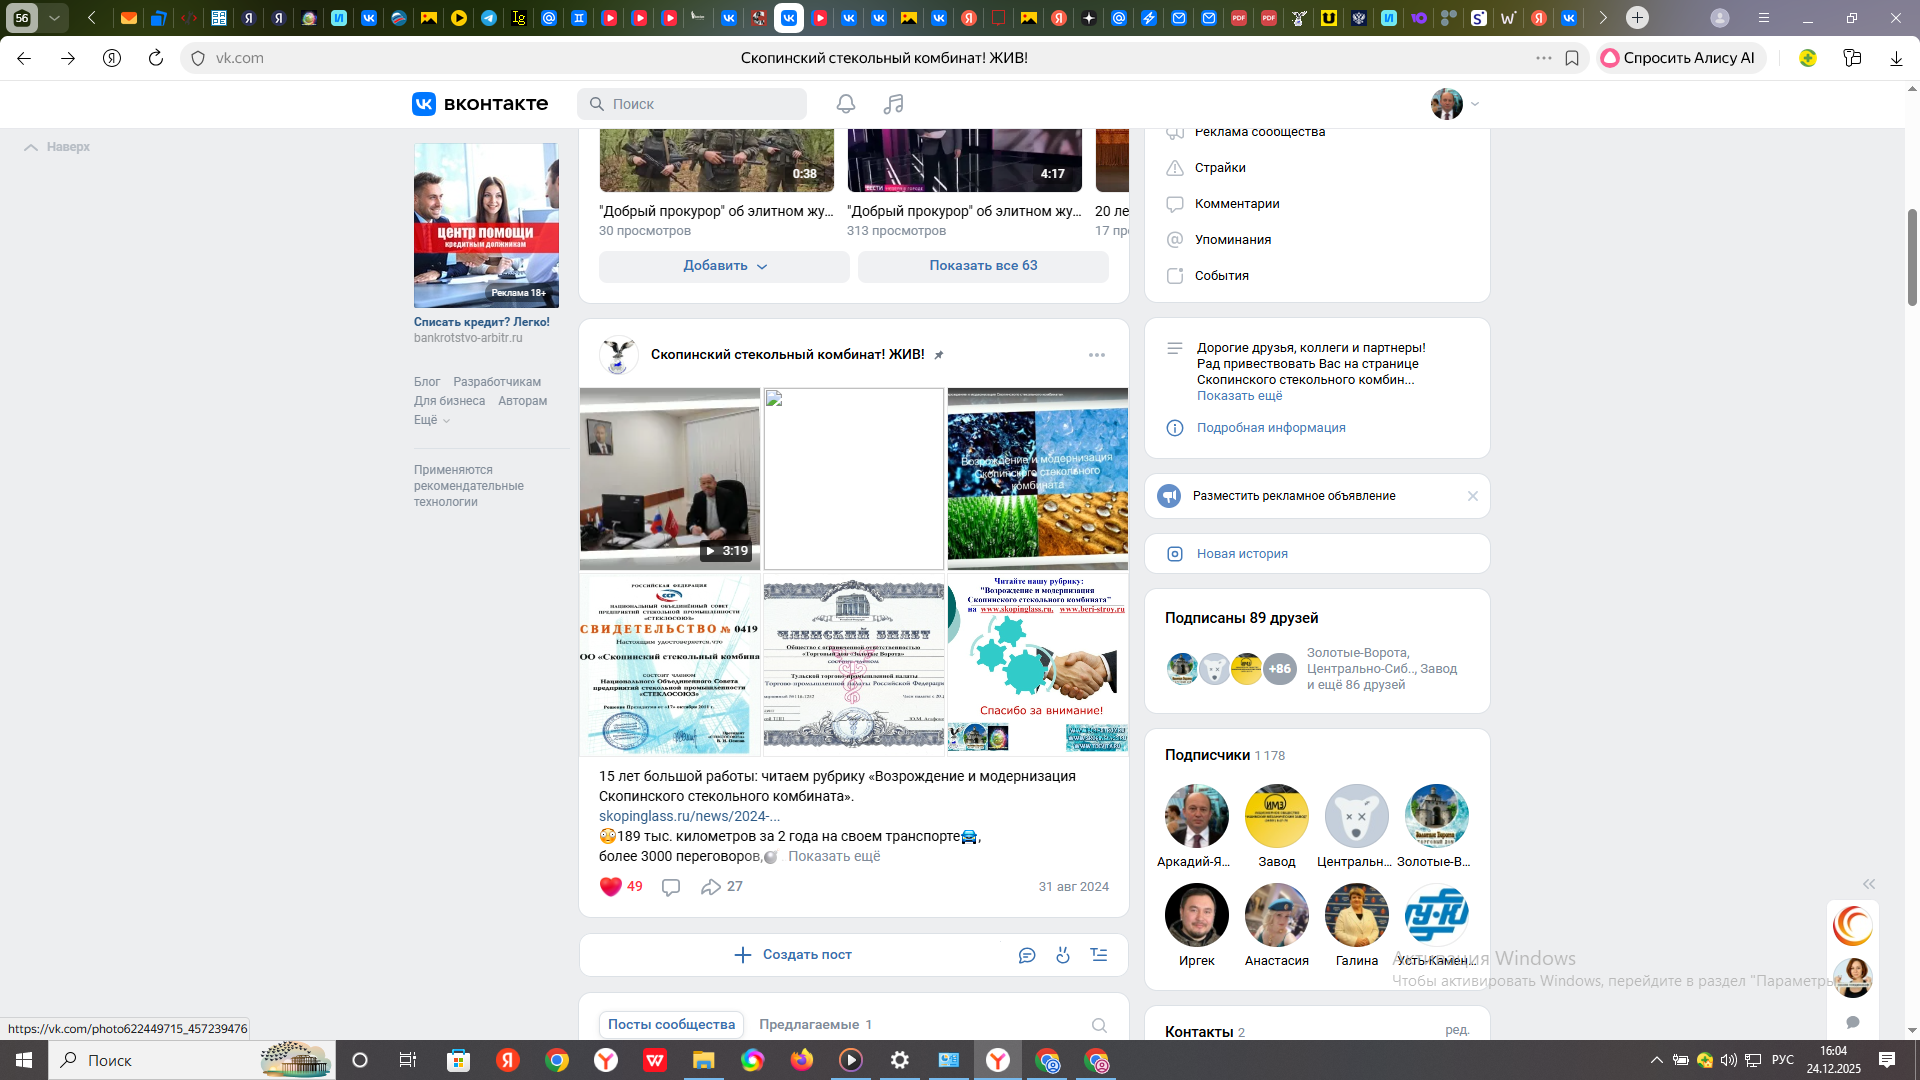
Task: Dismiss the Разместить рекламное объявление banner
Action: 1472,496
